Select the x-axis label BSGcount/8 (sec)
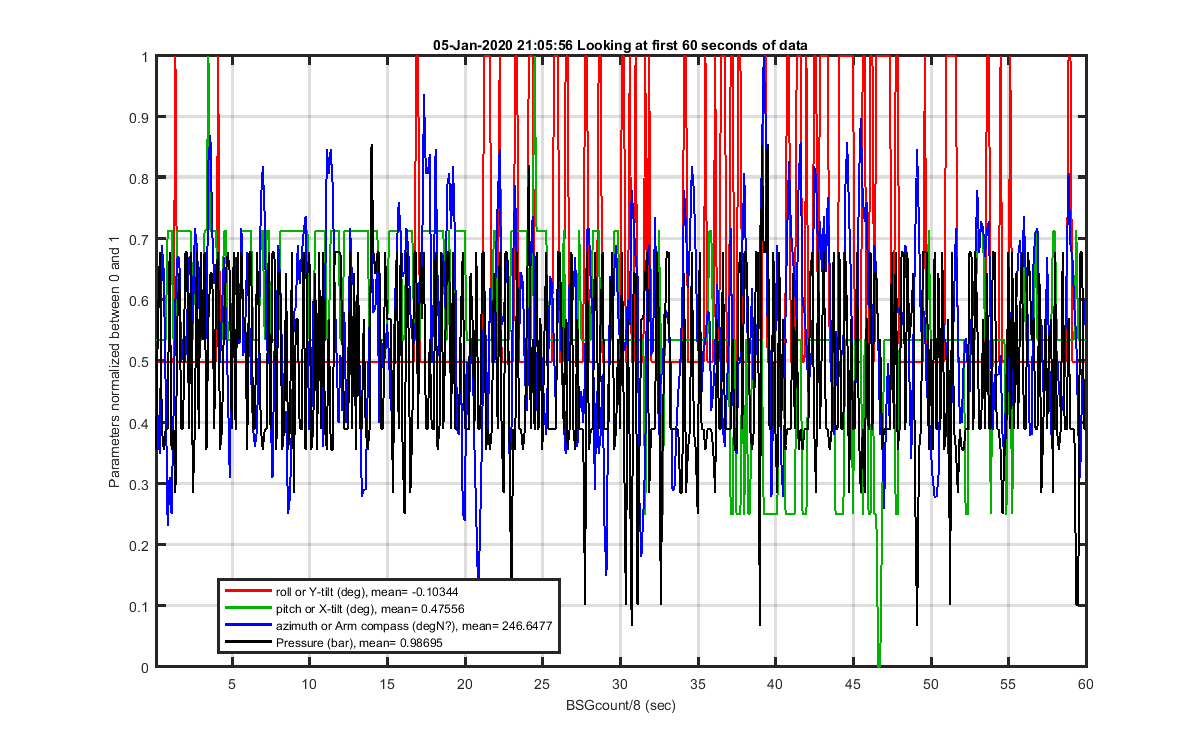This screenshot has height=750, width=1200. (620, 706)
